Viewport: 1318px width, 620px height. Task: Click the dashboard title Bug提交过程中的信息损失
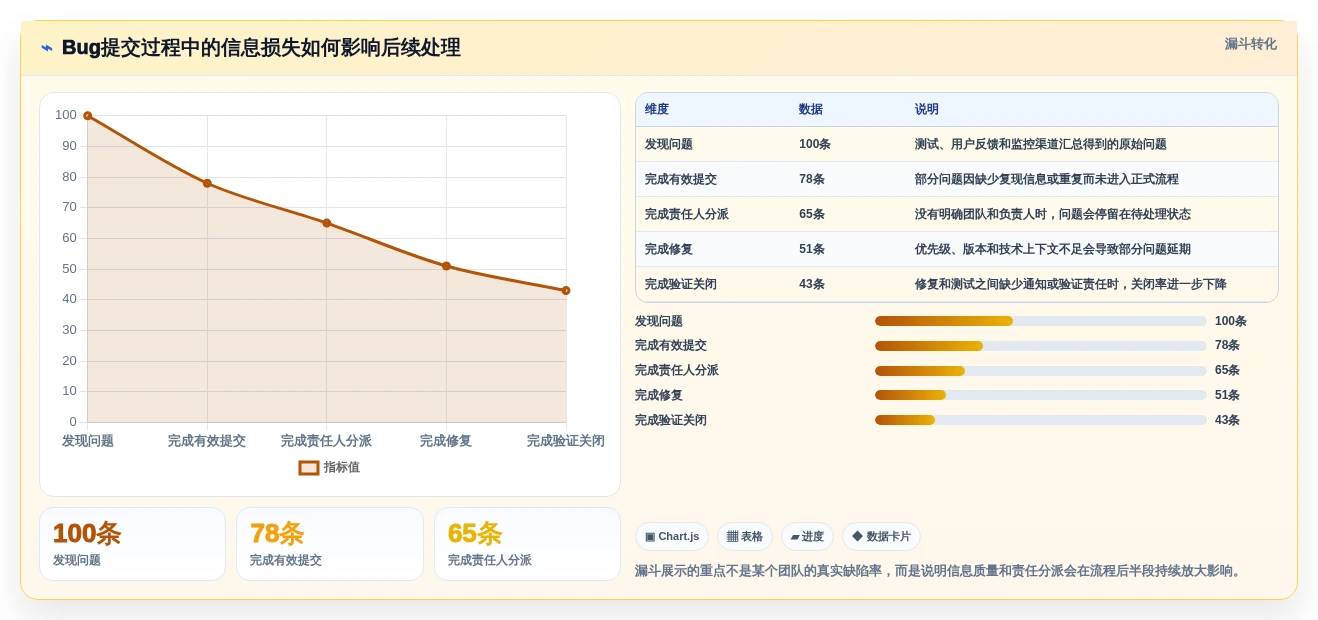point(261,48)
